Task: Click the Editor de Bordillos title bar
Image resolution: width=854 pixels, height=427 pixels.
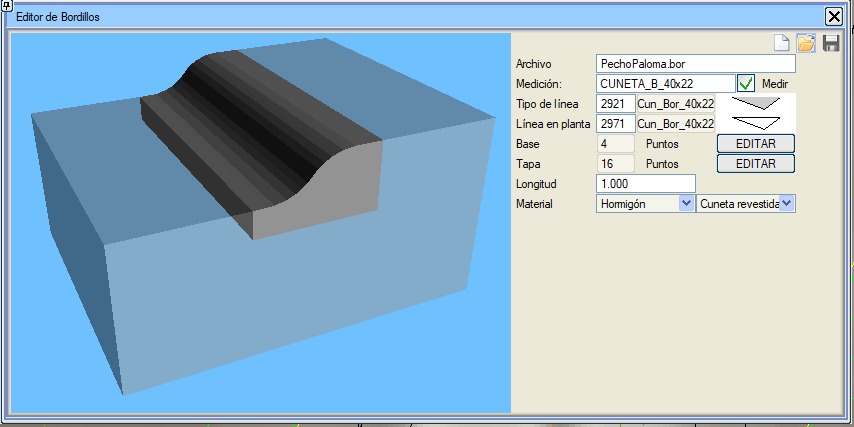Action: click(x=400, y=16)
